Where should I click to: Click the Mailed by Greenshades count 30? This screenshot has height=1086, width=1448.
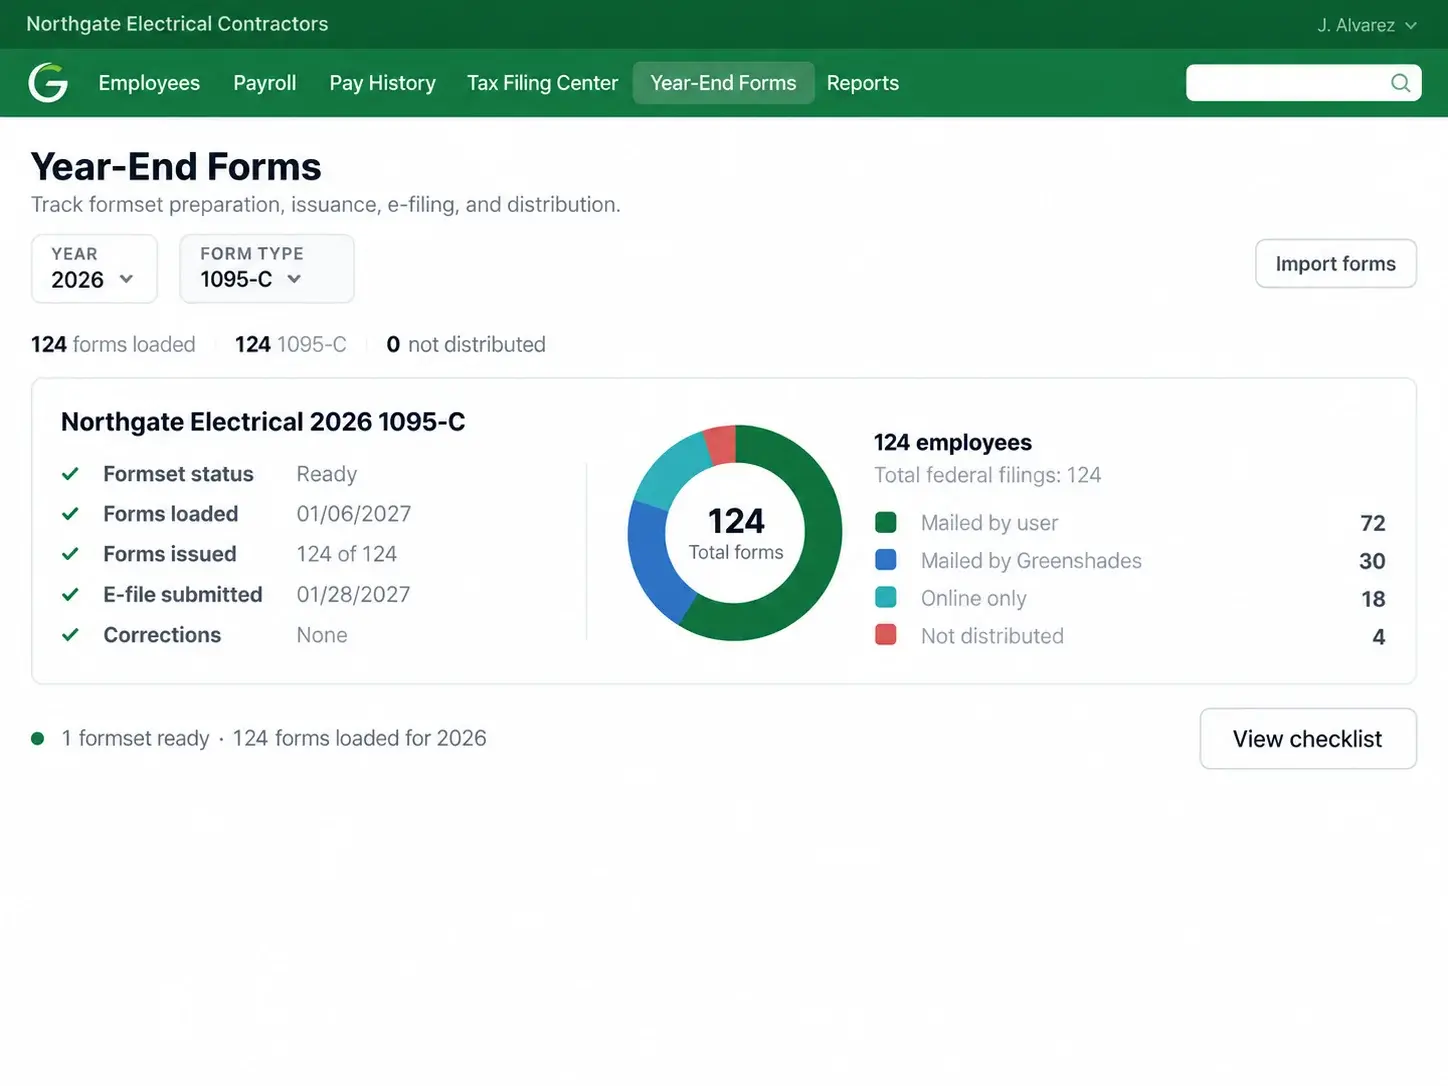1372,561
